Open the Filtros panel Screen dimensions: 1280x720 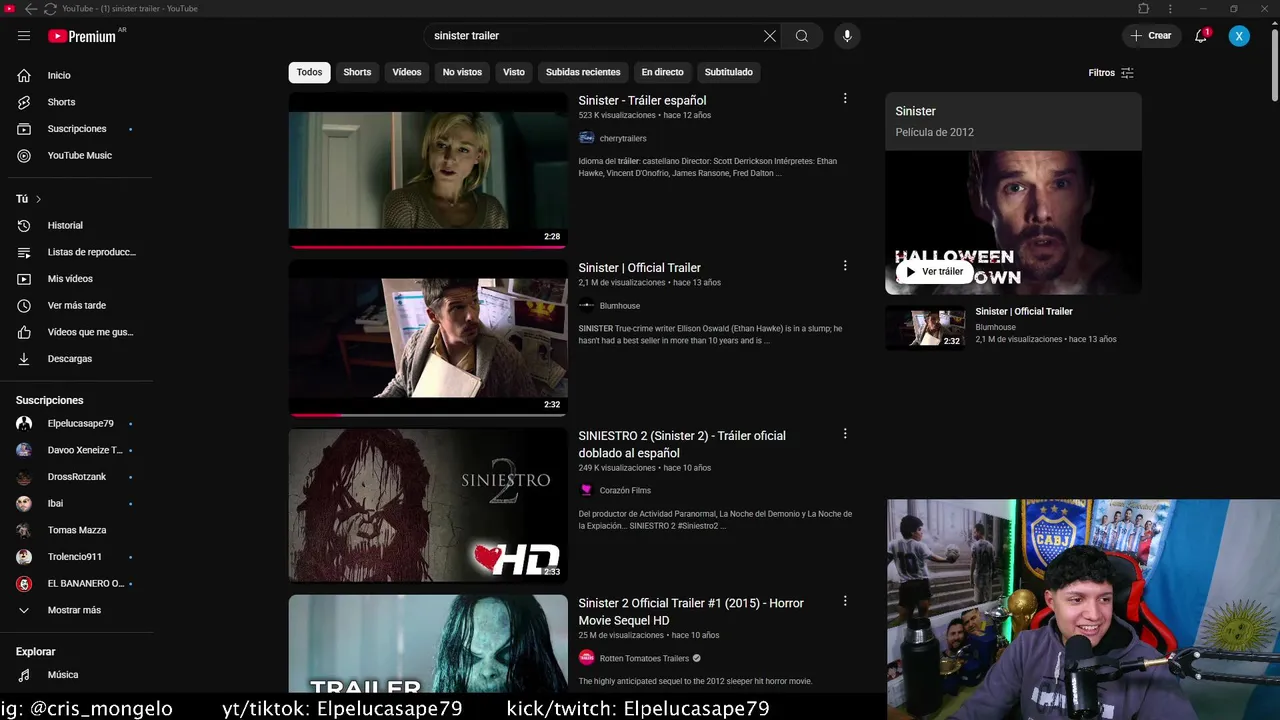[x=1111, y=73]
